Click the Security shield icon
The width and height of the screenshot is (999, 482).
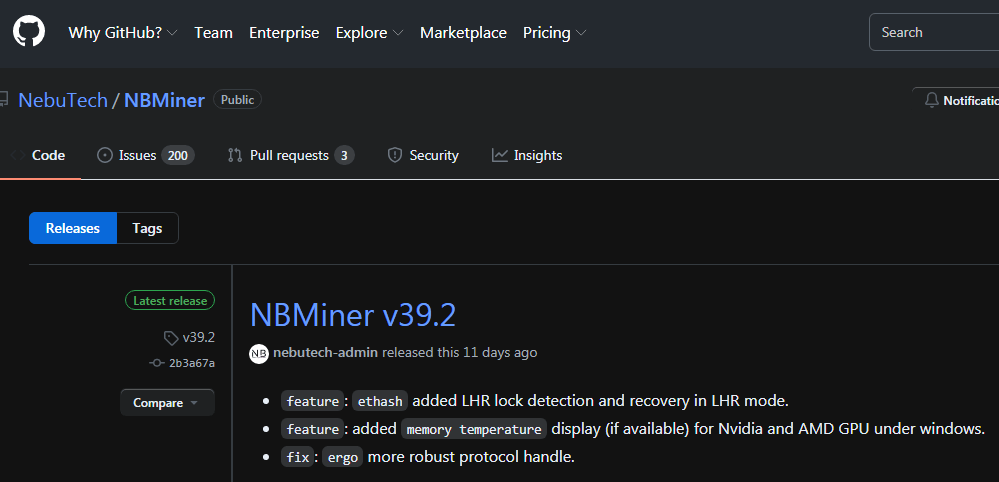point(395,155)
